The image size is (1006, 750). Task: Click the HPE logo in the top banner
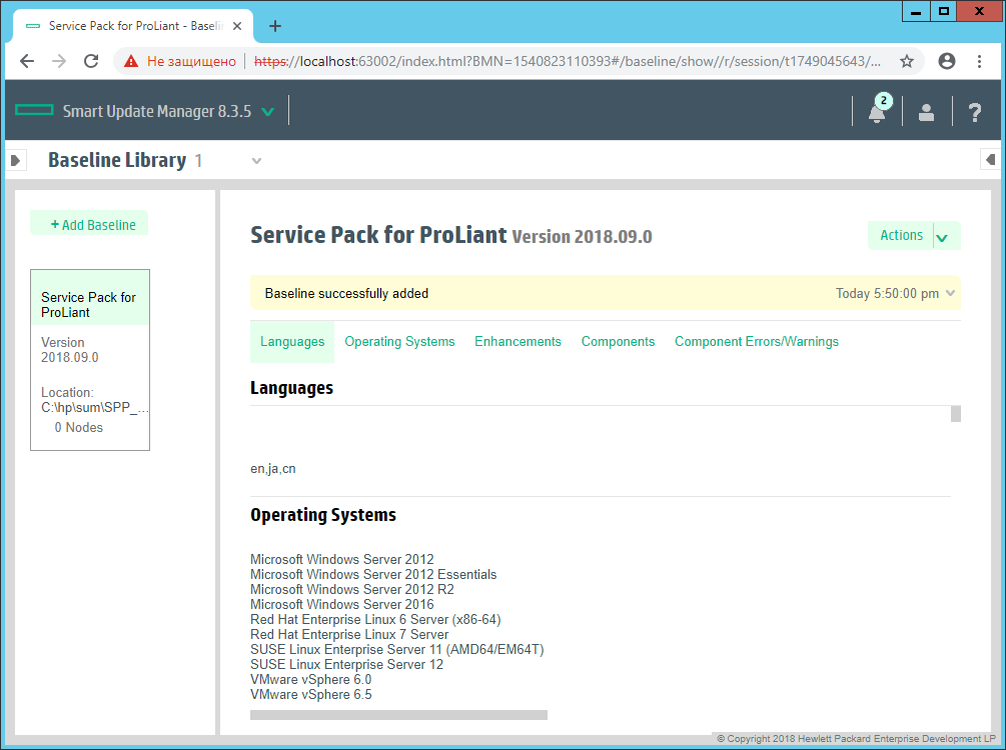pos(33,111)
